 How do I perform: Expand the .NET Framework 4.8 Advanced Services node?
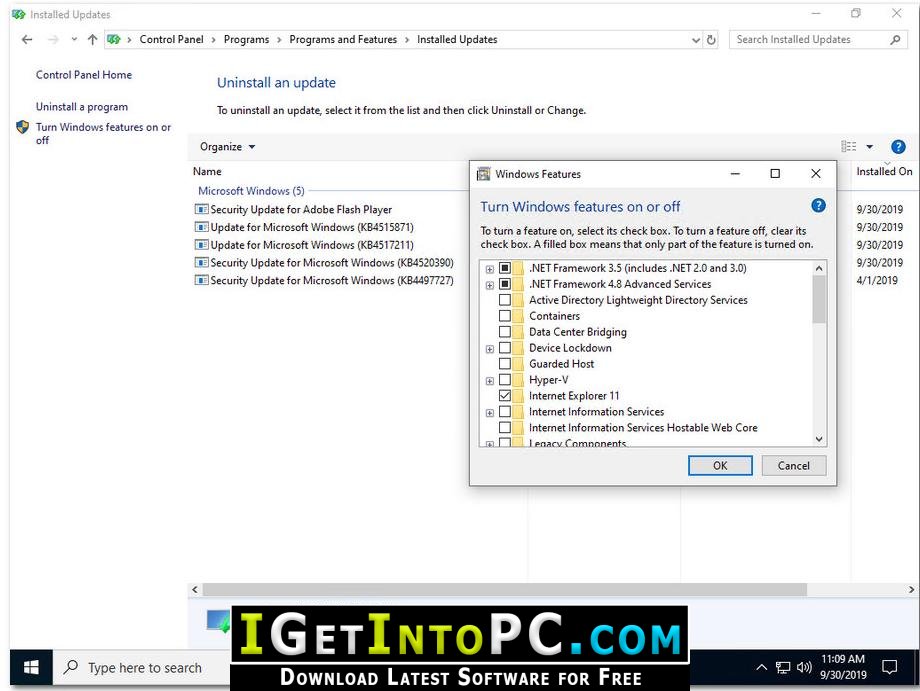coord(489,285)
